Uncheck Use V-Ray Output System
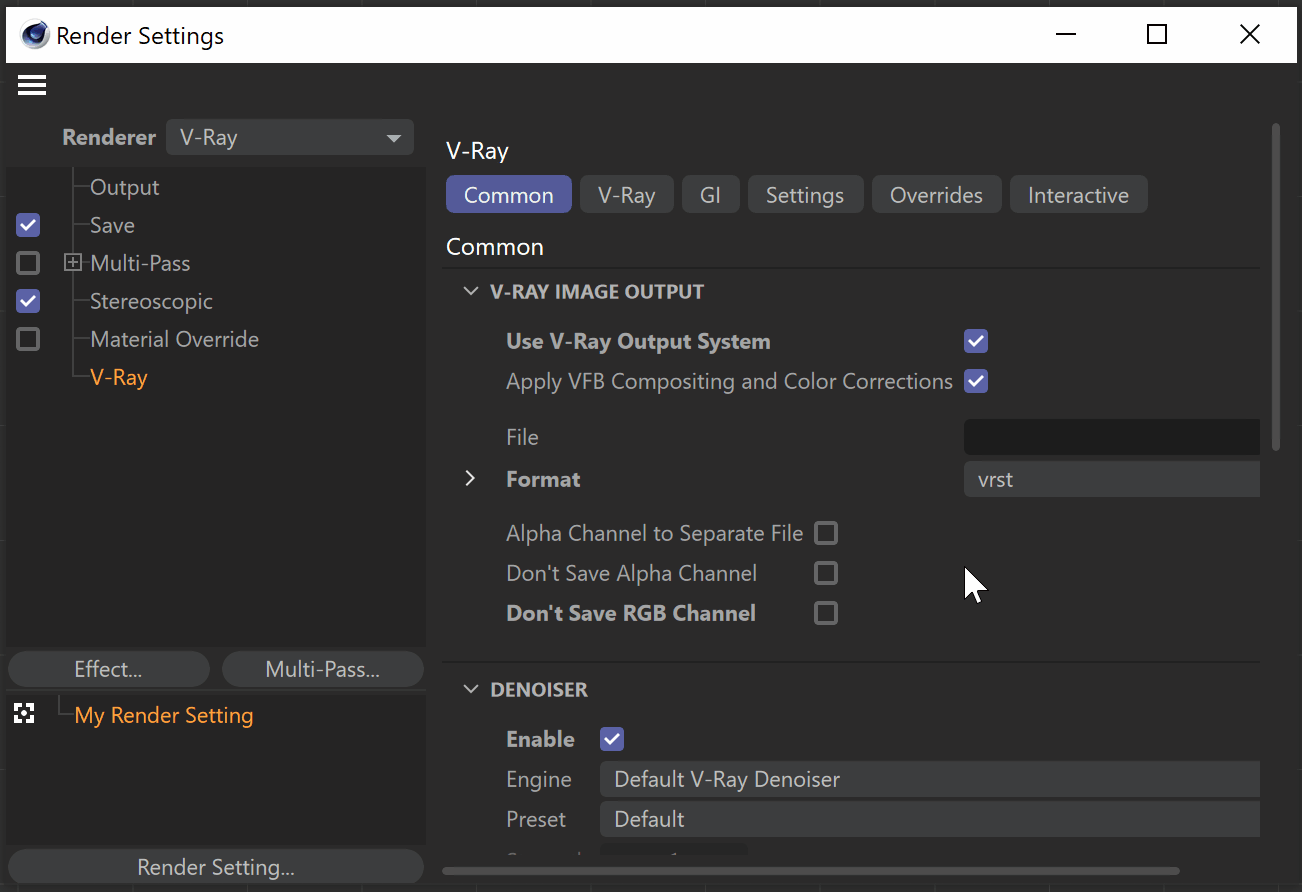 [976, 341]
